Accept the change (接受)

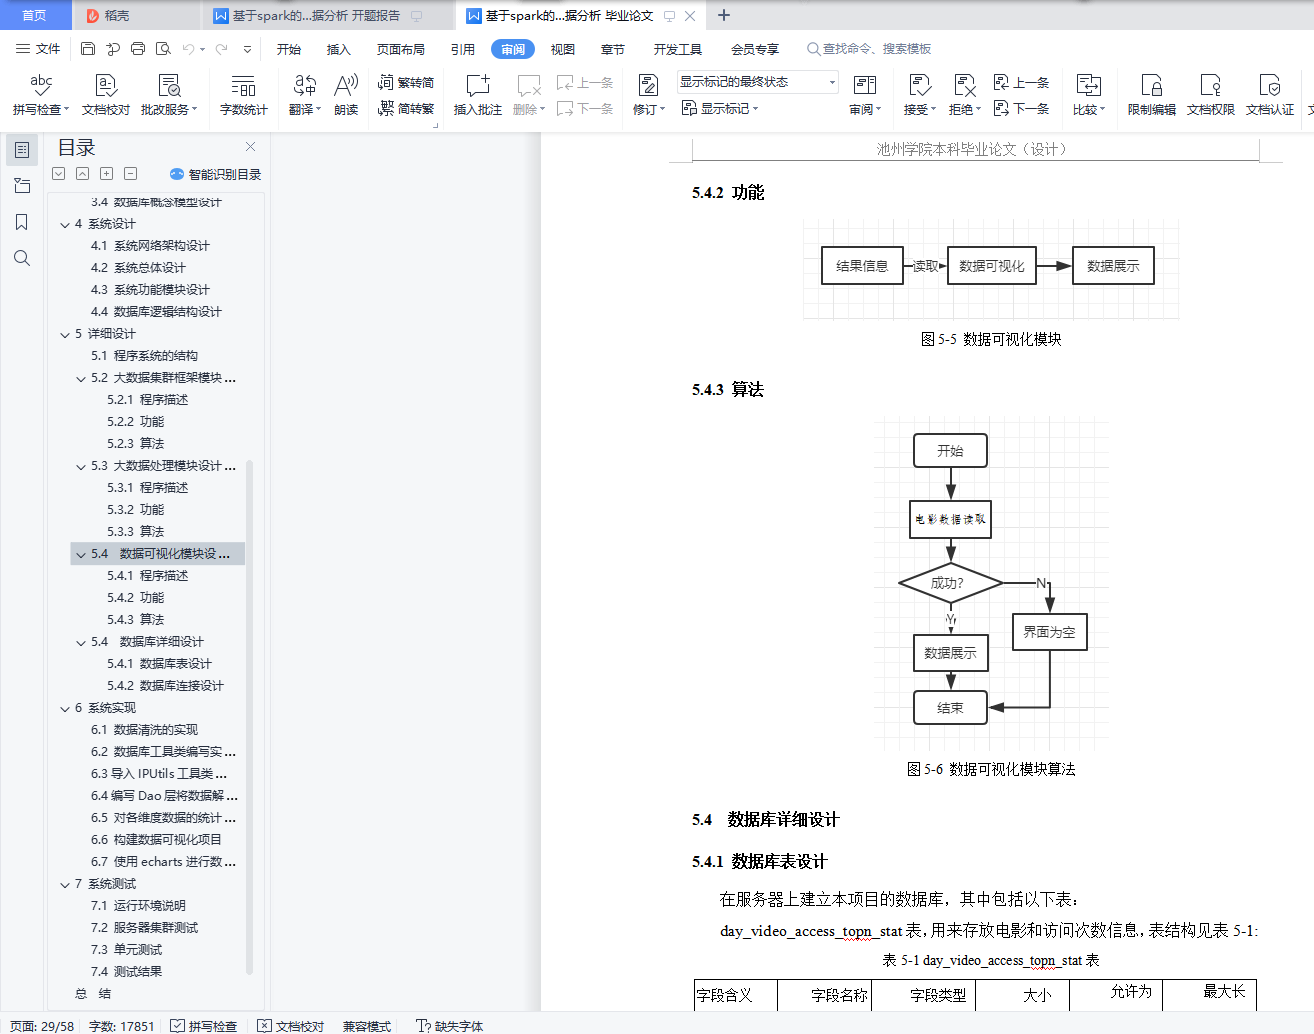click(920, 95)
